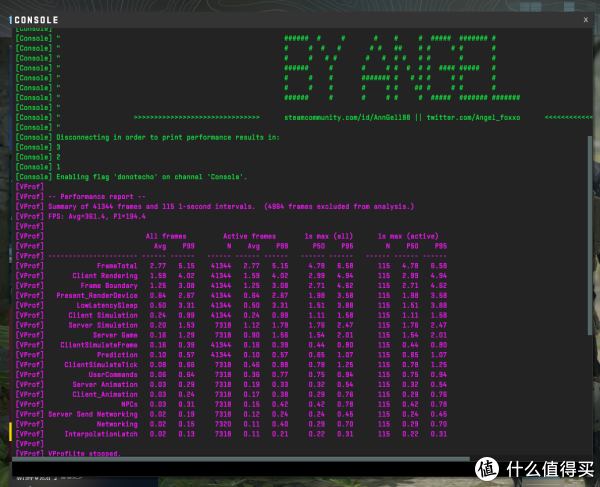This screenshot has height=487, width=600.
Task: Click the InterpolationLatch row label
Action: pos(100,433)
